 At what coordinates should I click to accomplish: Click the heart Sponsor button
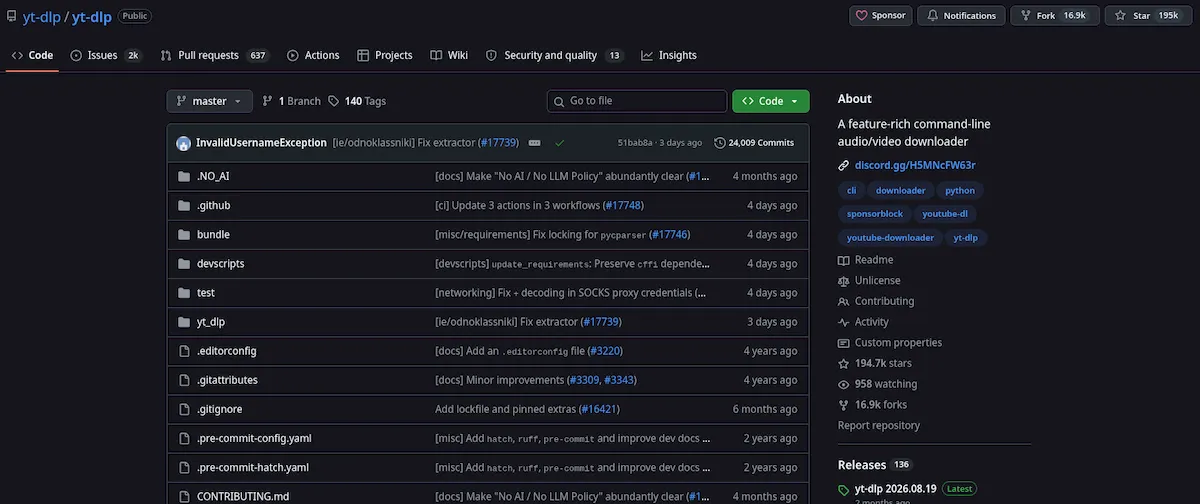881,15
